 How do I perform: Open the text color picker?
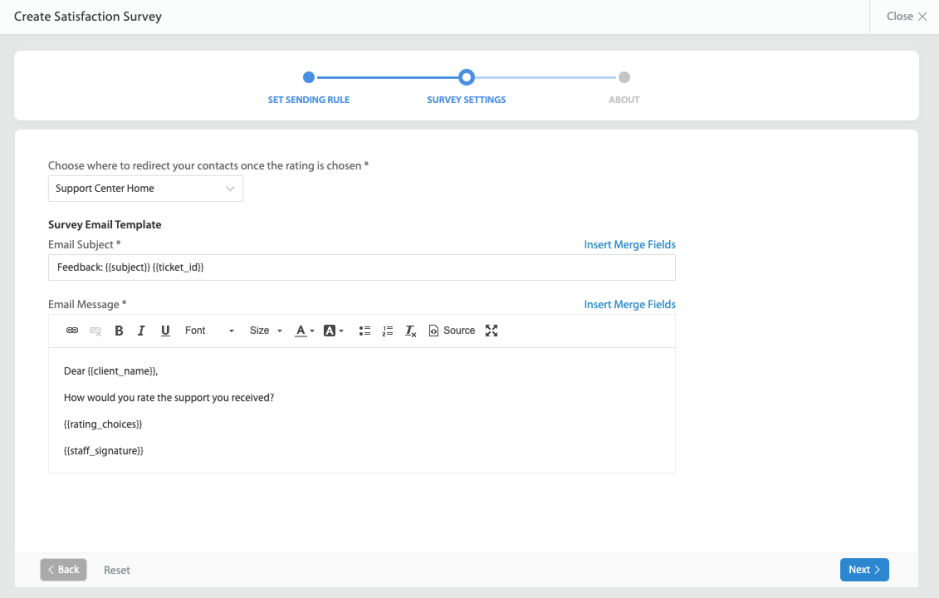pyautogui.click(x=301, y=330)
